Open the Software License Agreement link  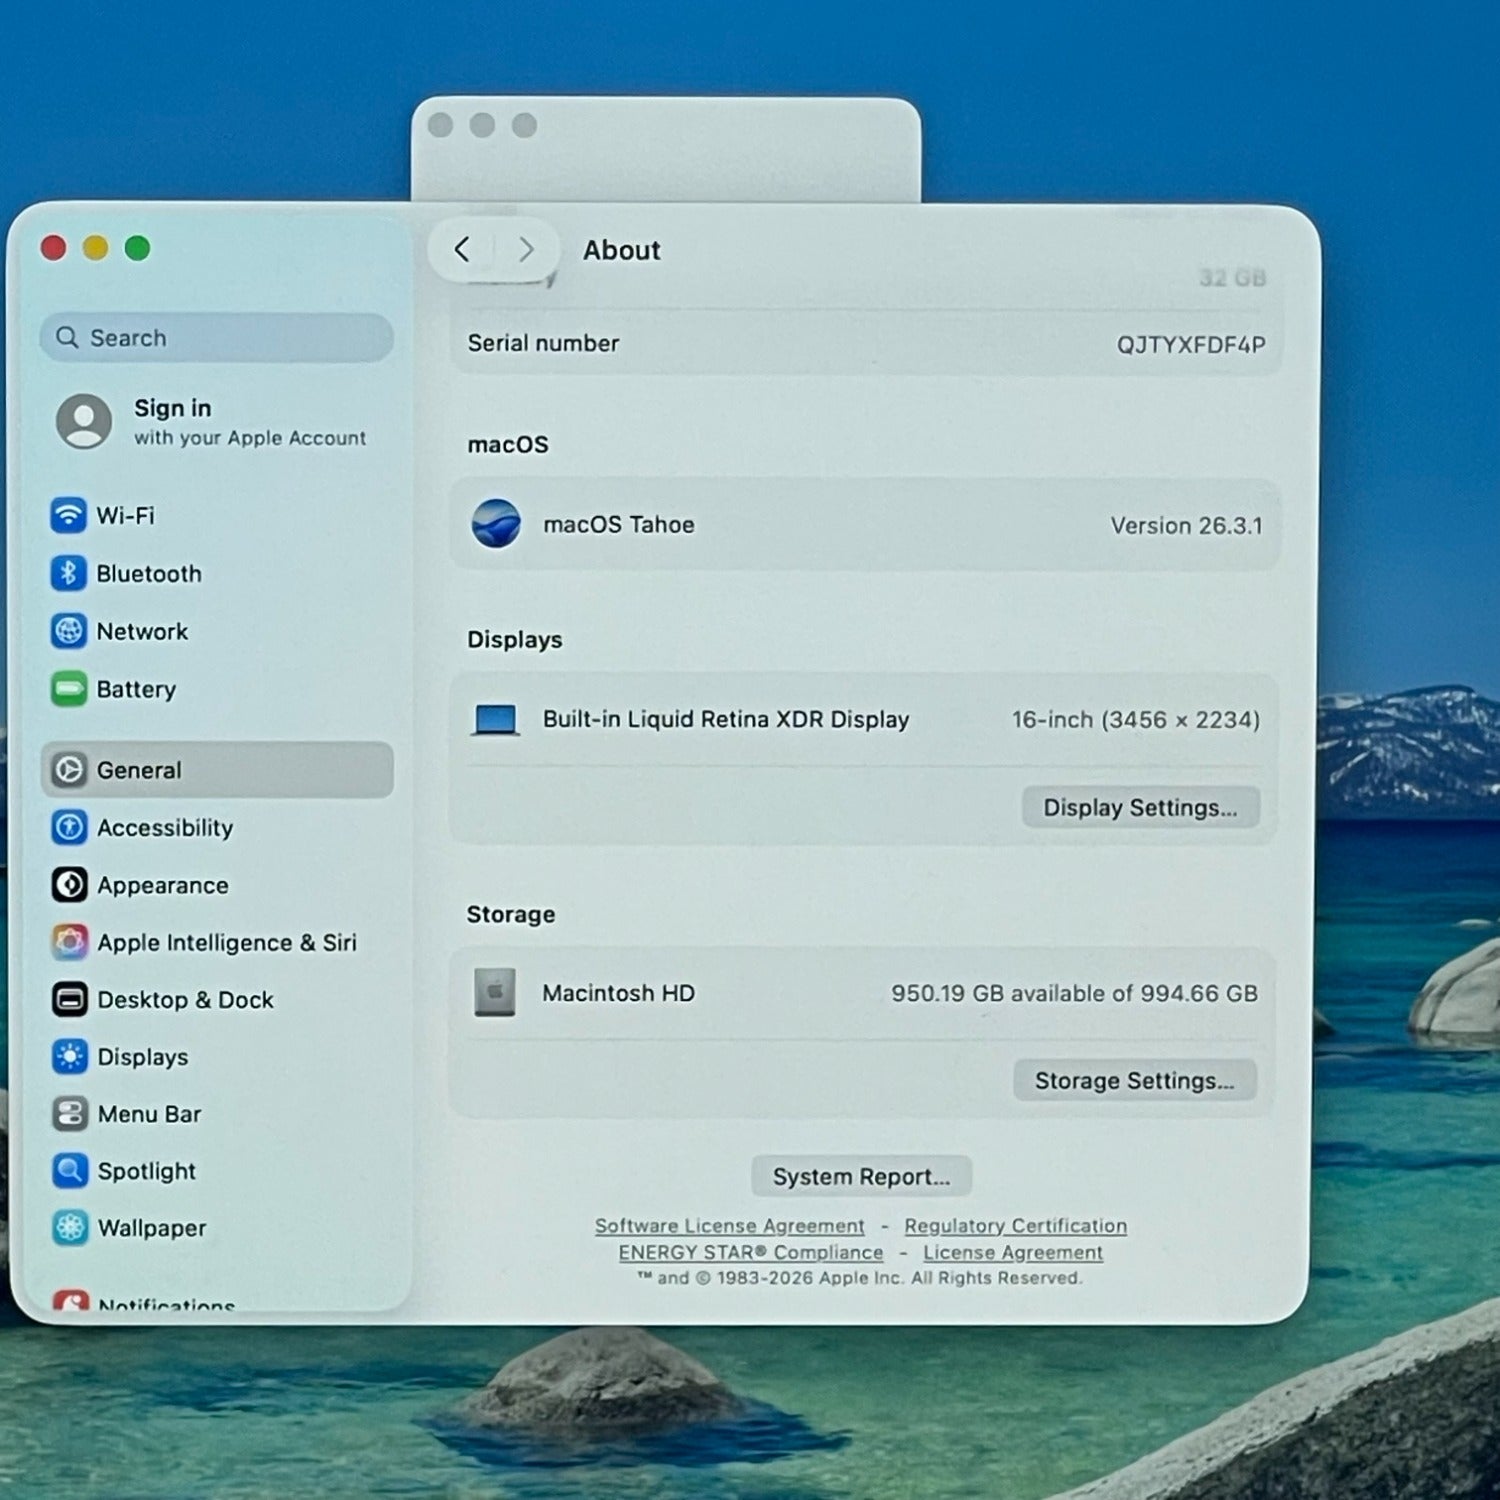tap(729, 1226)
